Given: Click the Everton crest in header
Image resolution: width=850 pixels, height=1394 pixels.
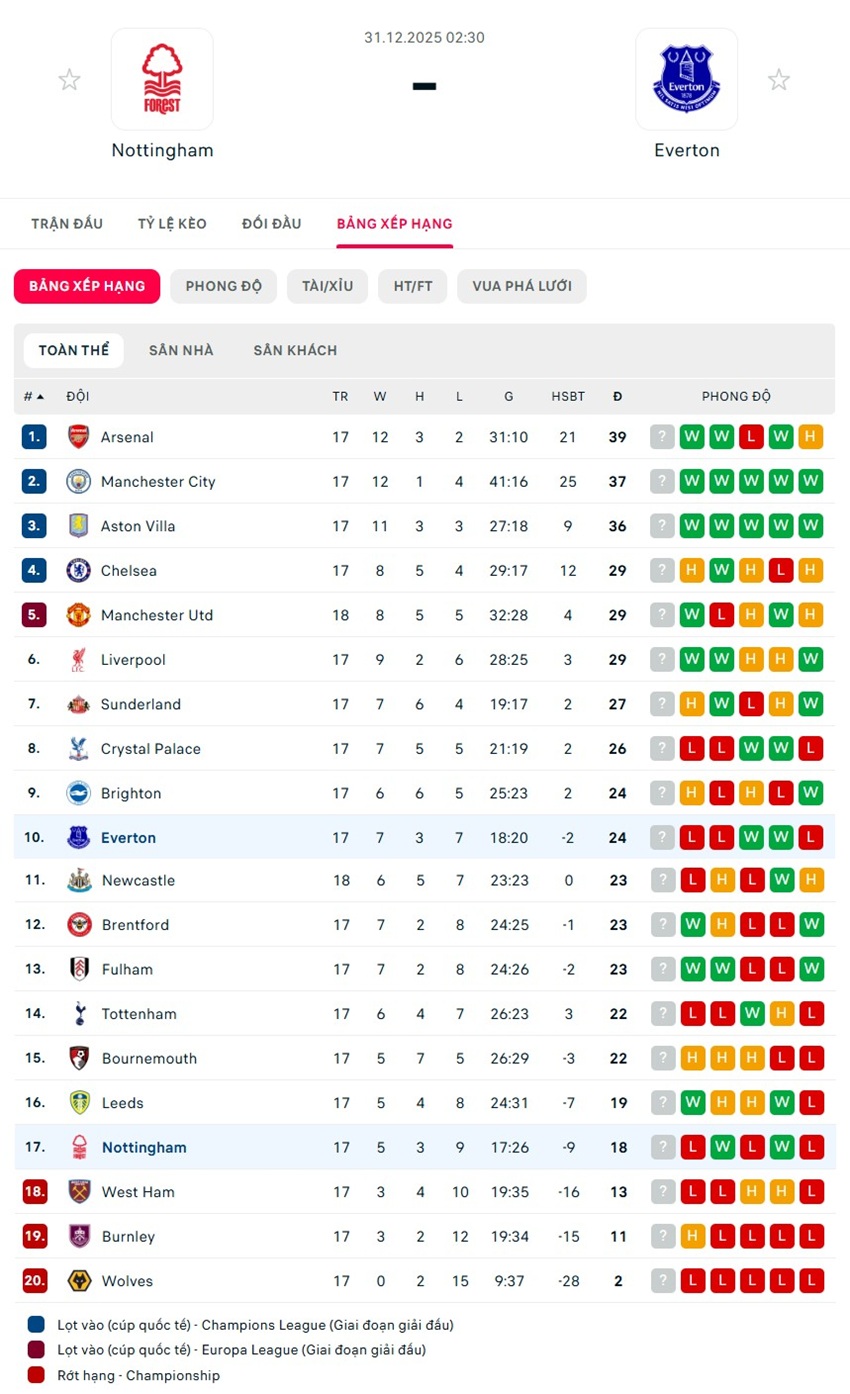Looking at the screenshot, I should pyautogui.click(x=686, y=79).
